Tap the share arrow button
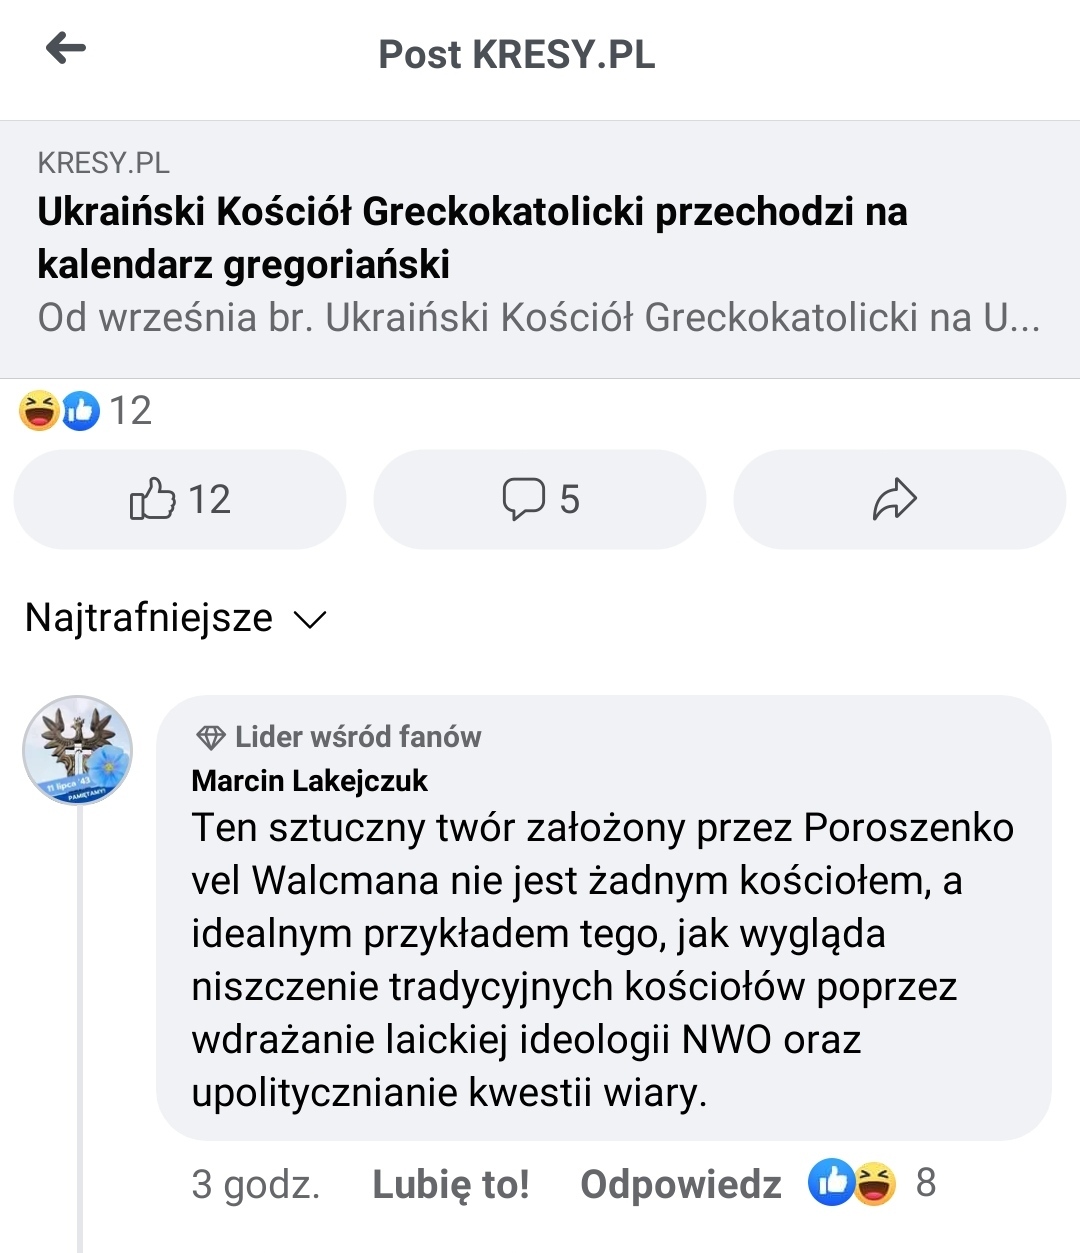 (895, 499)
